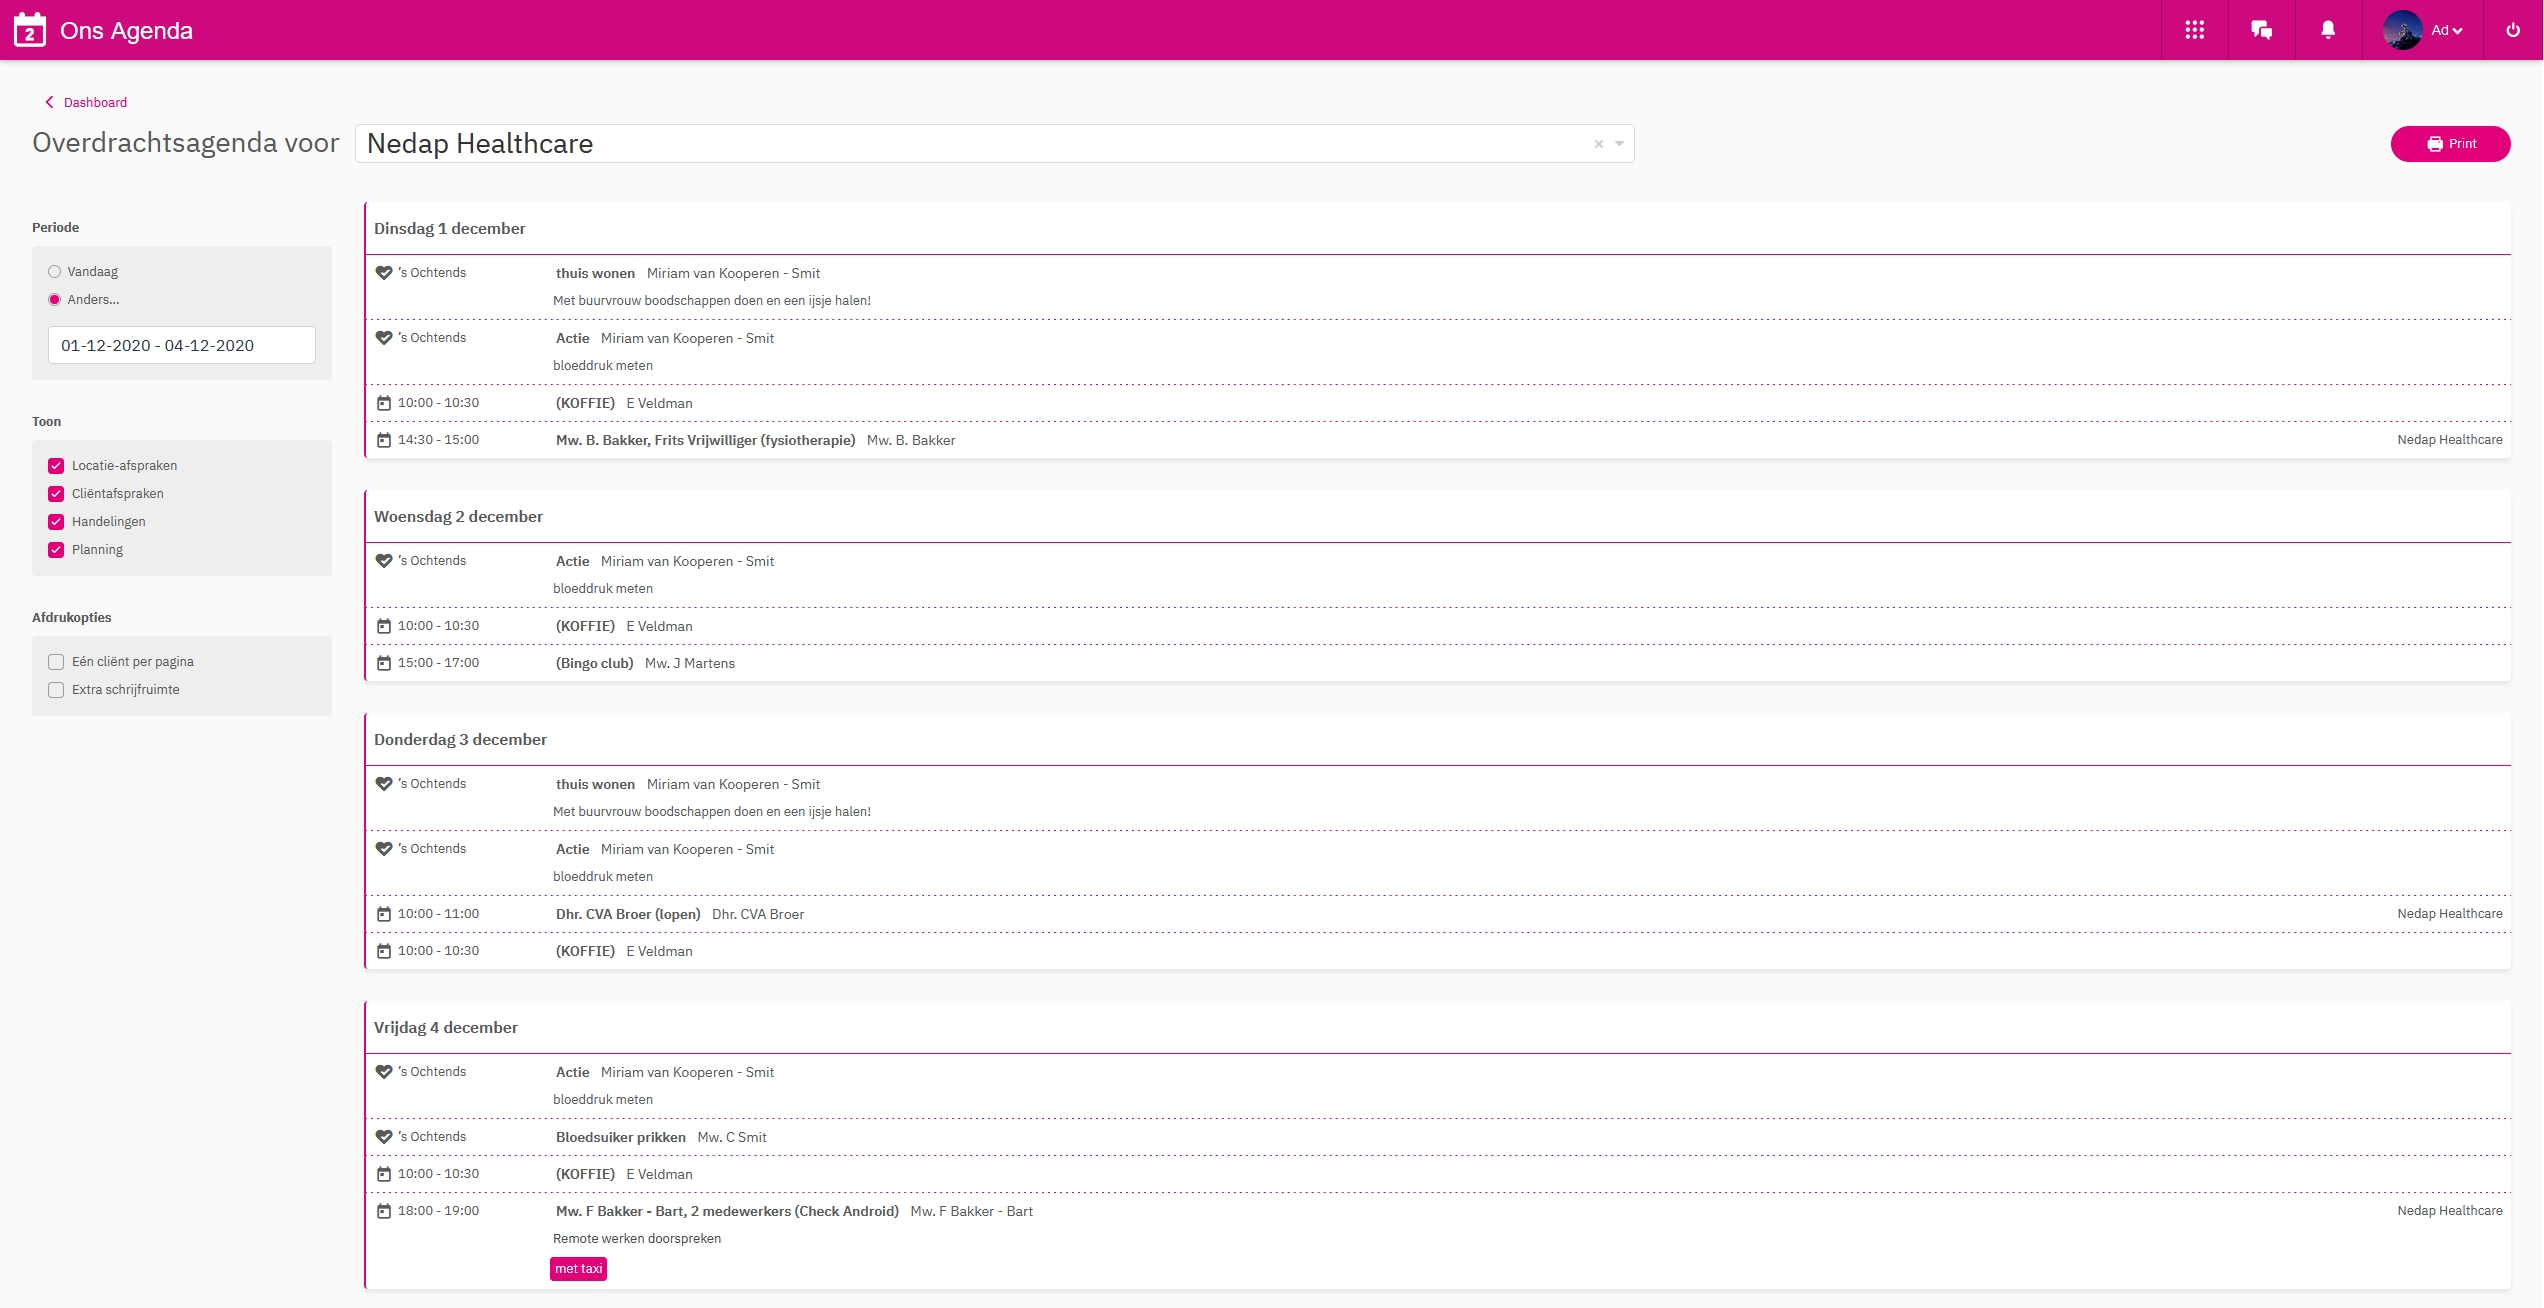
Task: Click calendar icon of Bingo club 15:00 - 17:00
Action: (384, 663)
